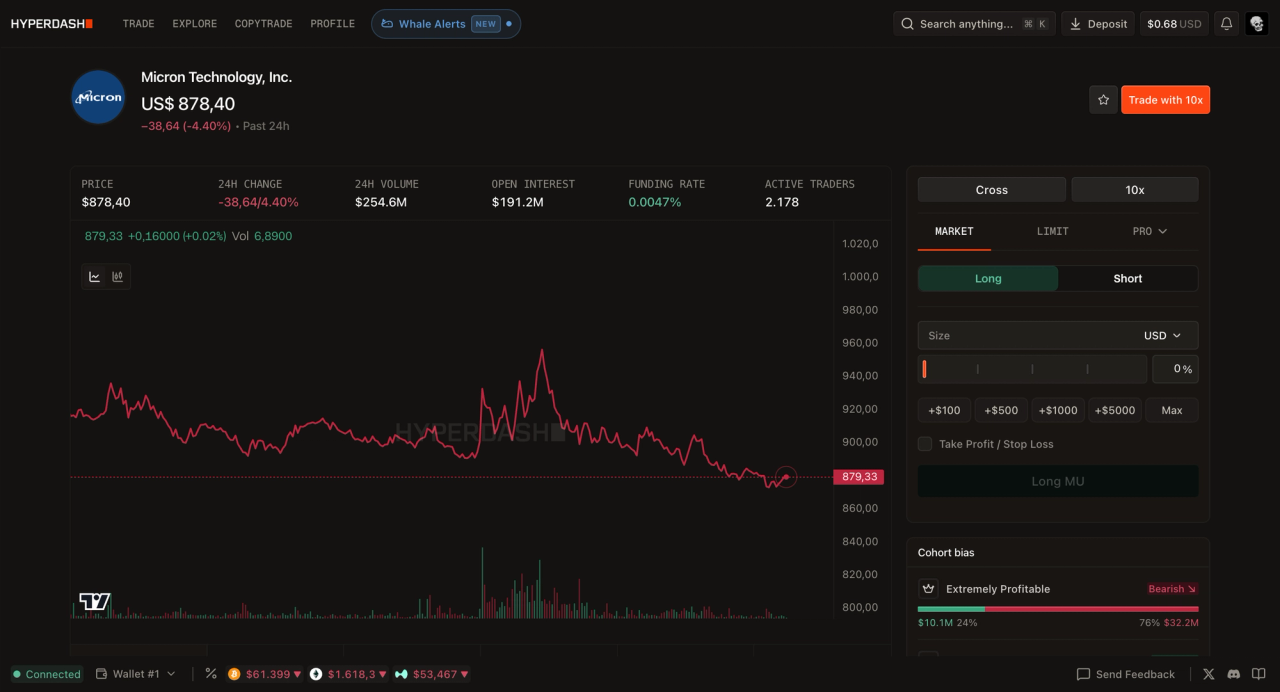1280x692 pixels.
Task: Click the Search anything field
Action: (974, 24)
